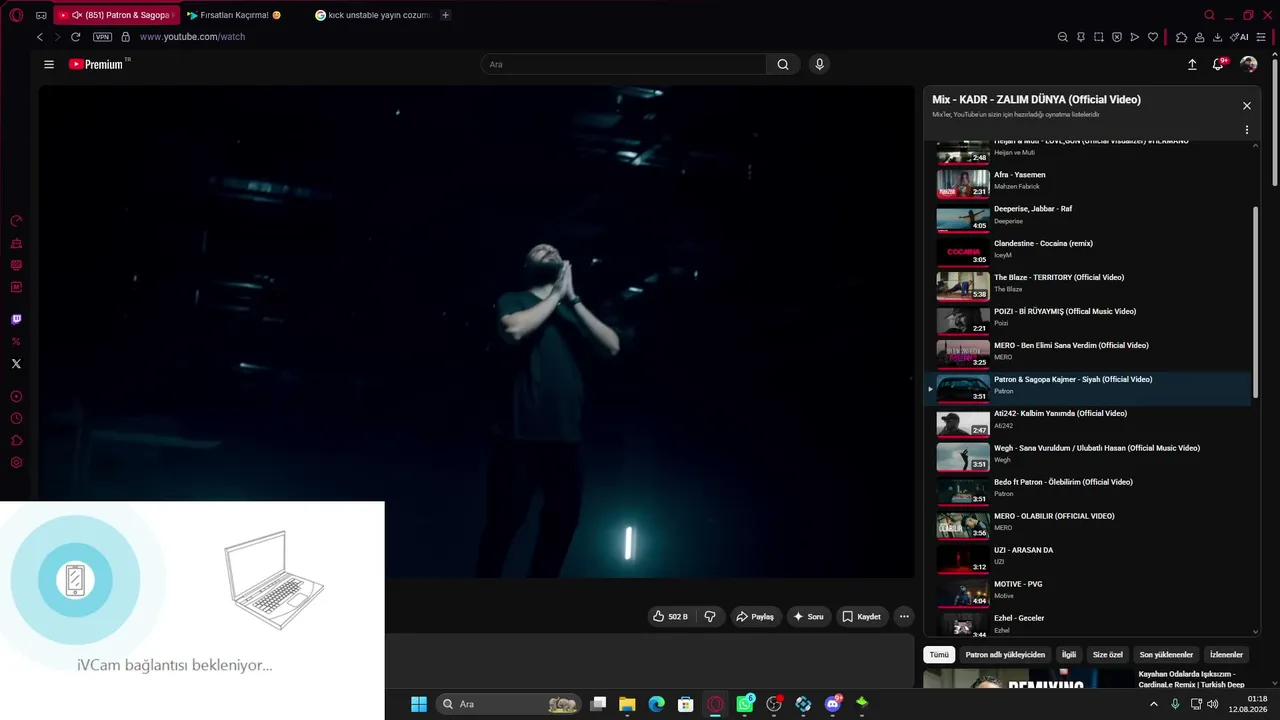Viewport: 1280px width, 720px height.
Task: Open the YouTube upload/create button
Action: click(1192, 64)
